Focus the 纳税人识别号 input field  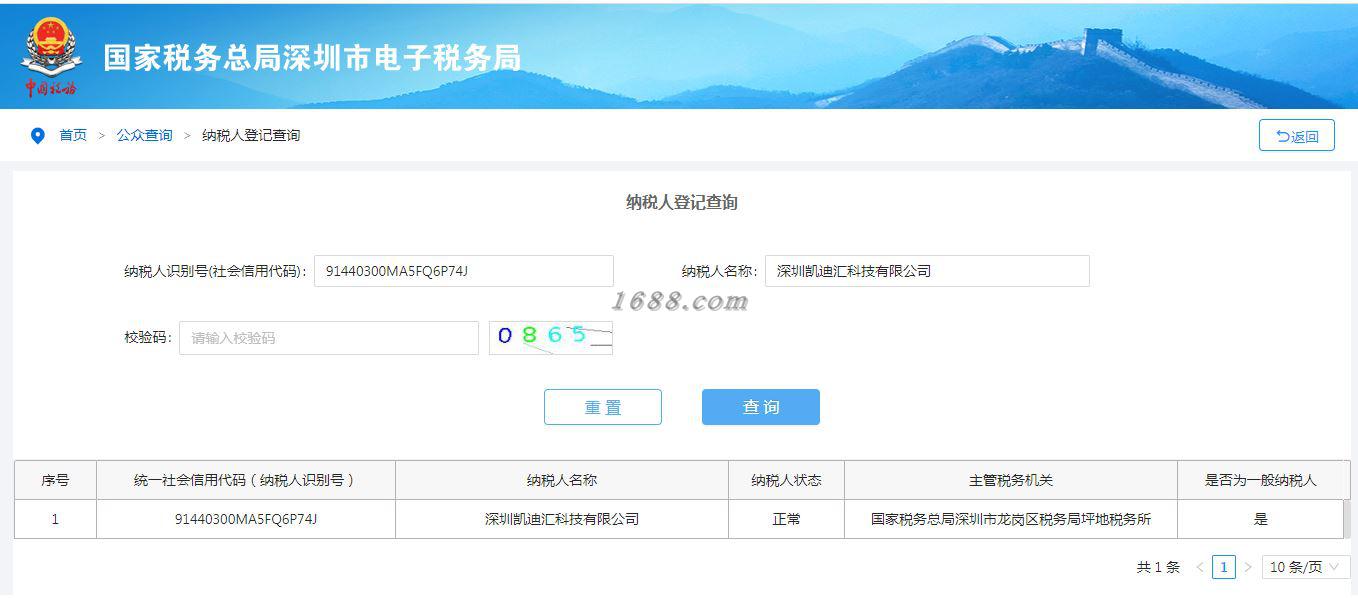tap(464, 271)
